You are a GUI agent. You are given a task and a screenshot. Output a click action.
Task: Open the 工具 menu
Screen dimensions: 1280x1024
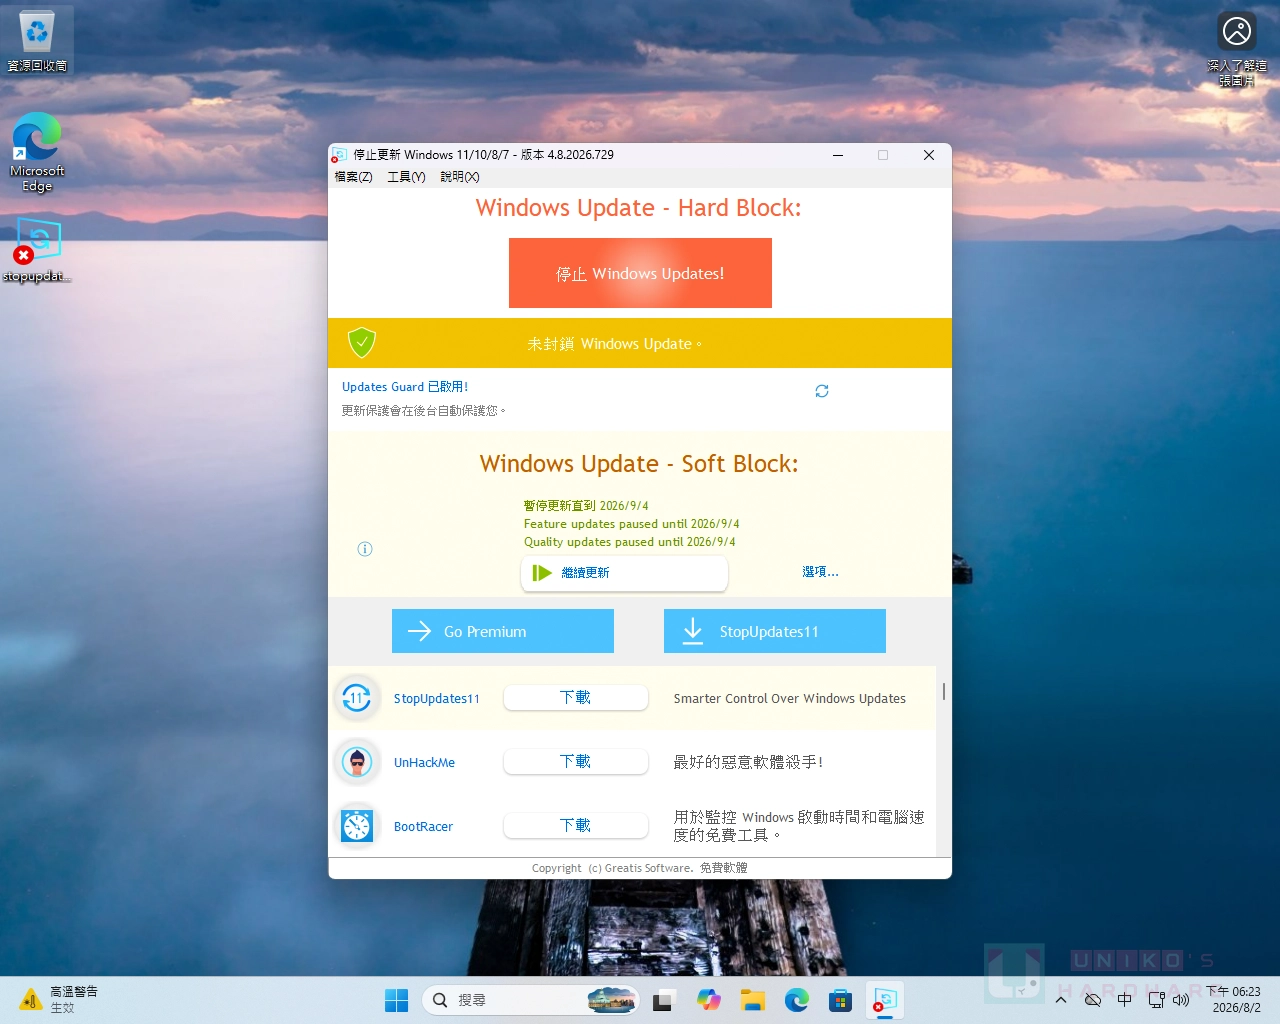(x=406, y=177)
